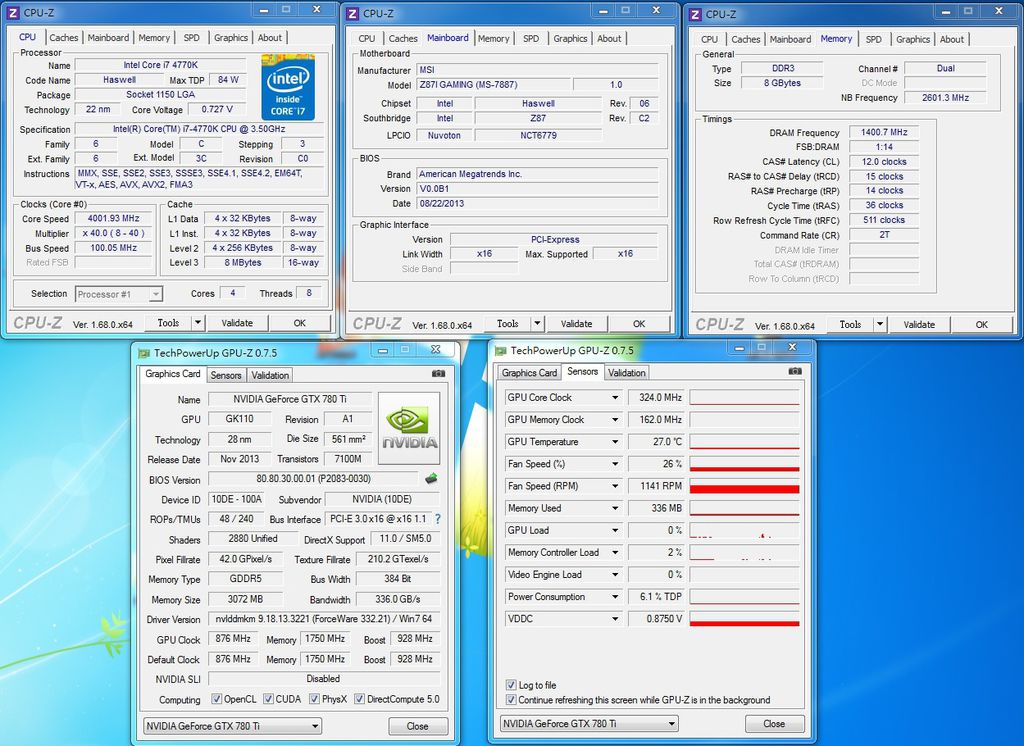Select Memory tab in middle CPU-Z window
This screenshot has width=1024, height=746.
click(493, 39)
